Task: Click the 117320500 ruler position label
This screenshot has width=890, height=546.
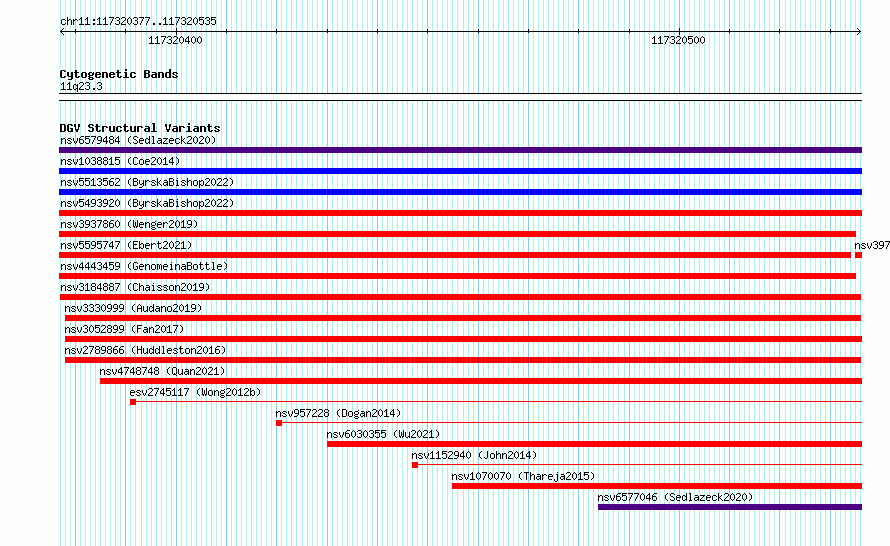Action: [678, 40]
